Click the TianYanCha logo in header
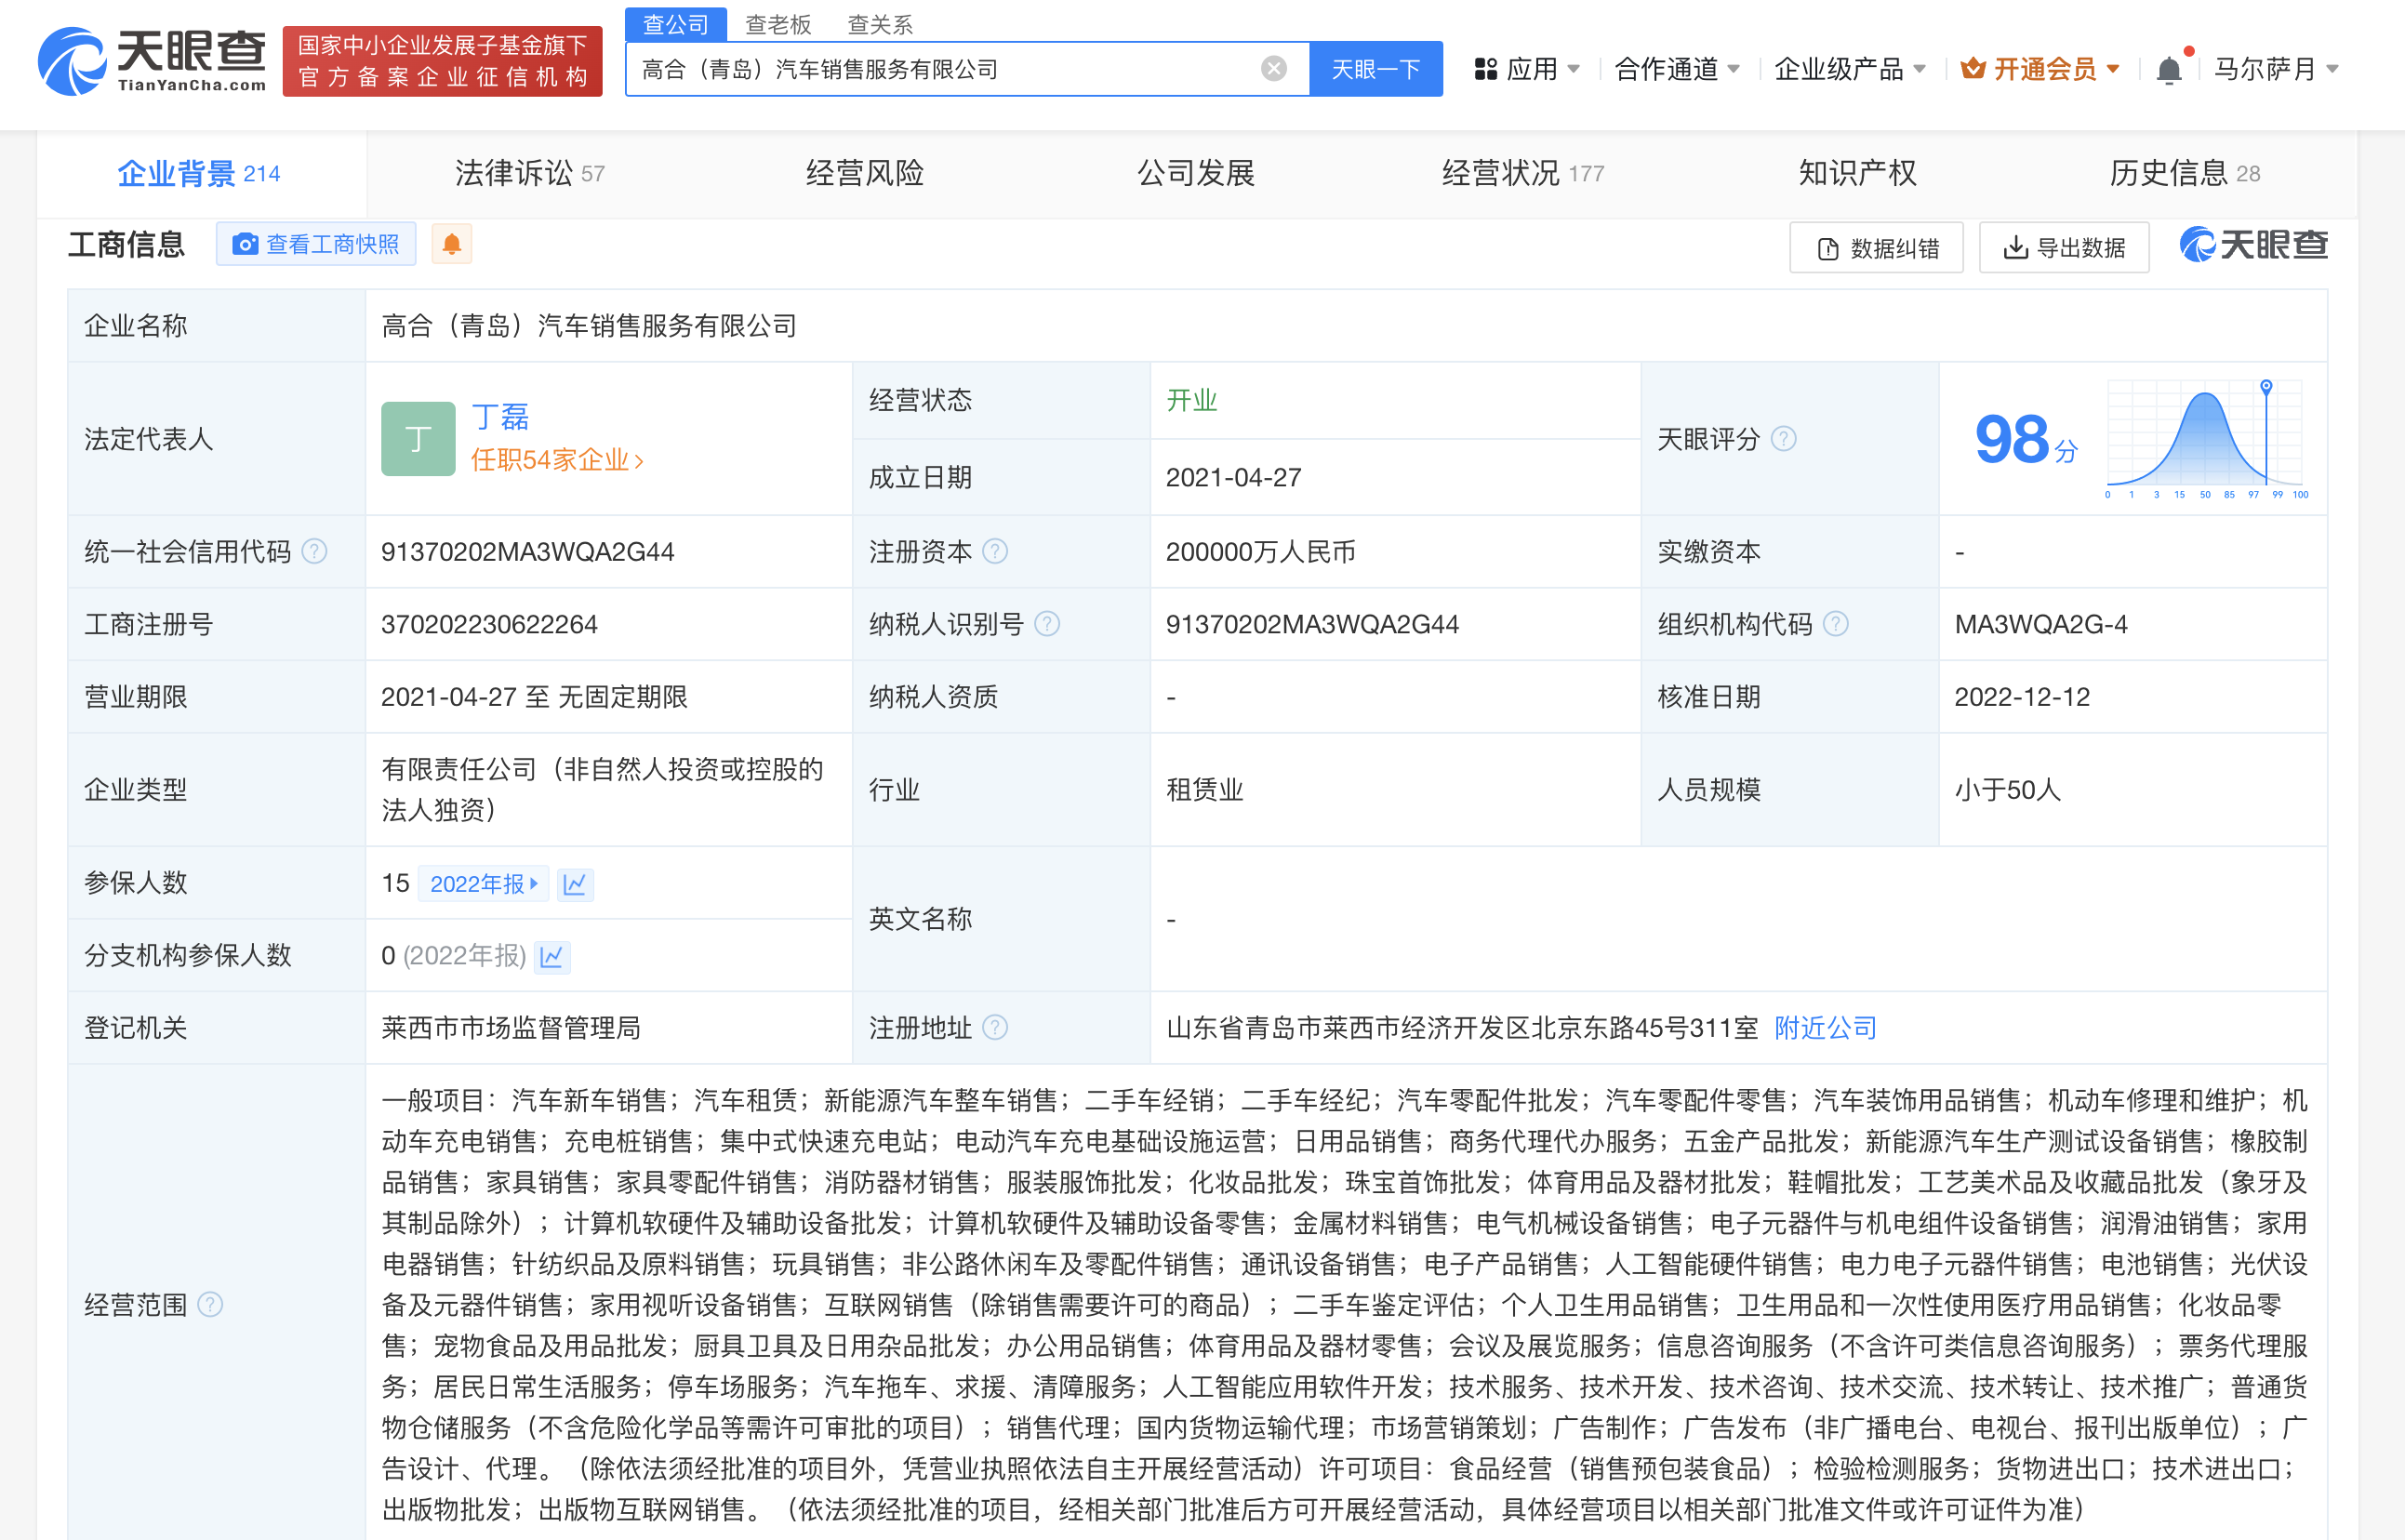 (152, 62)
